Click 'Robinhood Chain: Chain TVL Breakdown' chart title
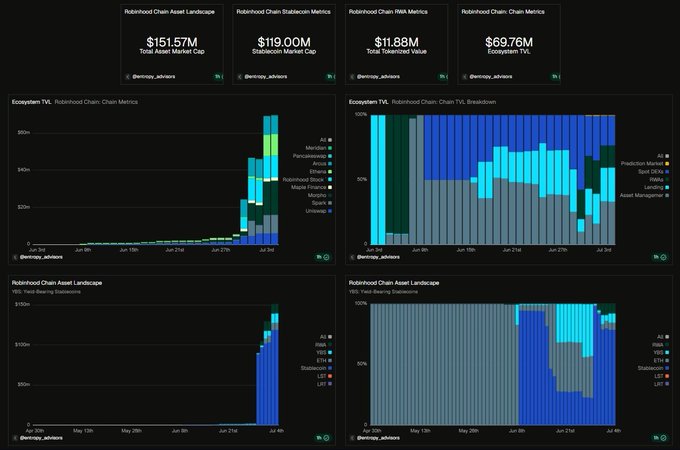680x450 pixels. pos(444,102)
